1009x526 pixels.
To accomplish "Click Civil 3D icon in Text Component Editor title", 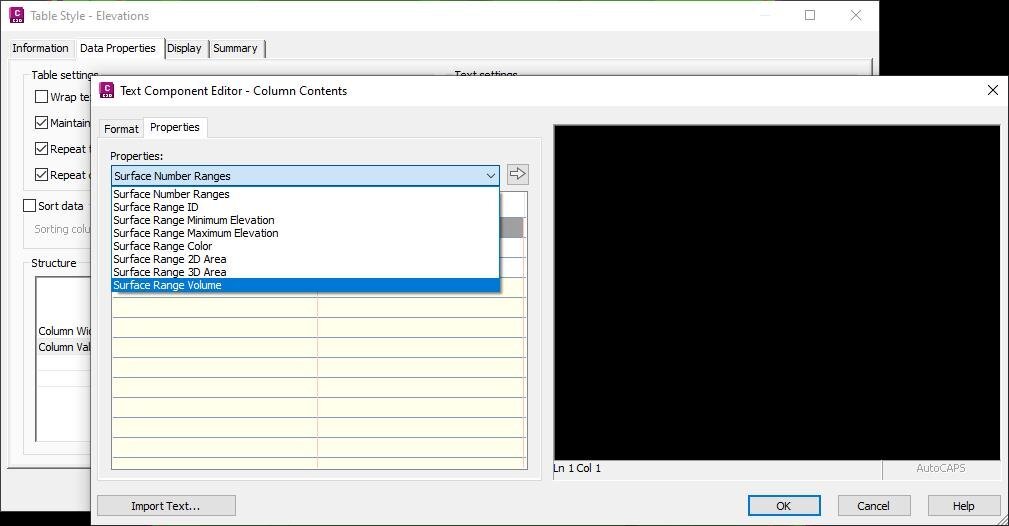I will pos(107,90).
